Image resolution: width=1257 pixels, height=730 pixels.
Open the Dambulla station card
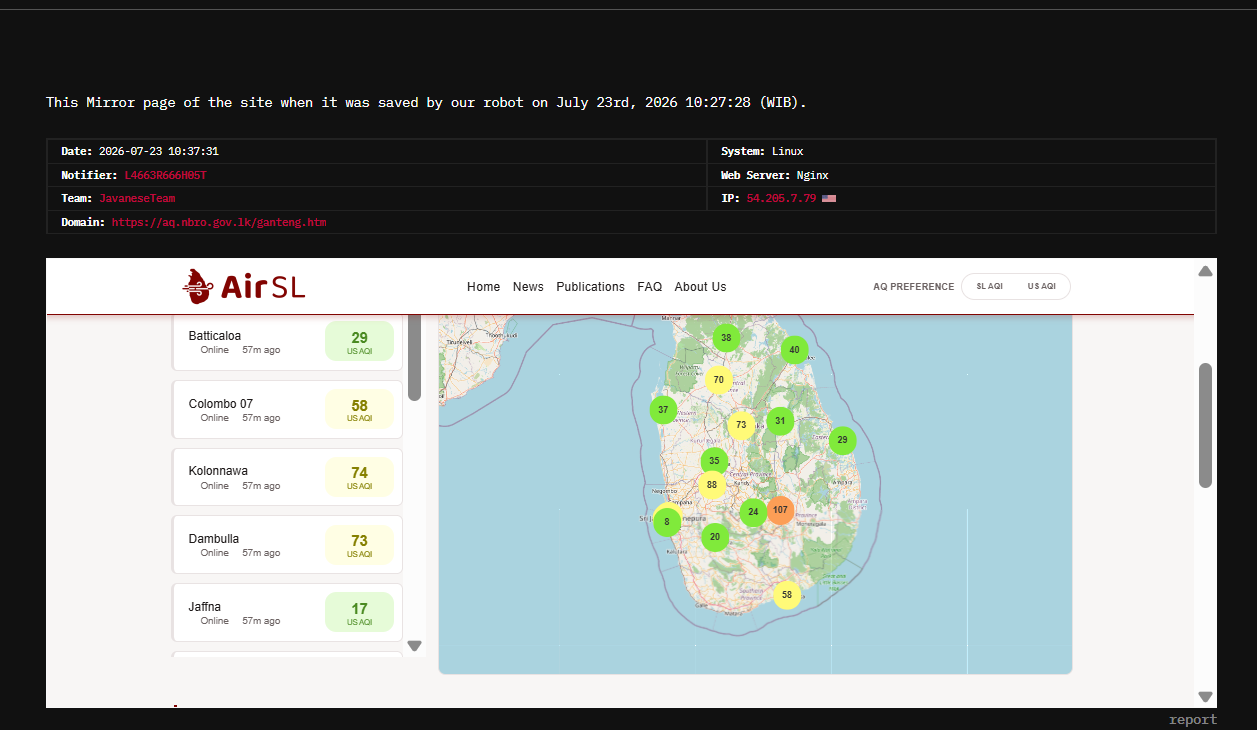click(x=288, y=544)
